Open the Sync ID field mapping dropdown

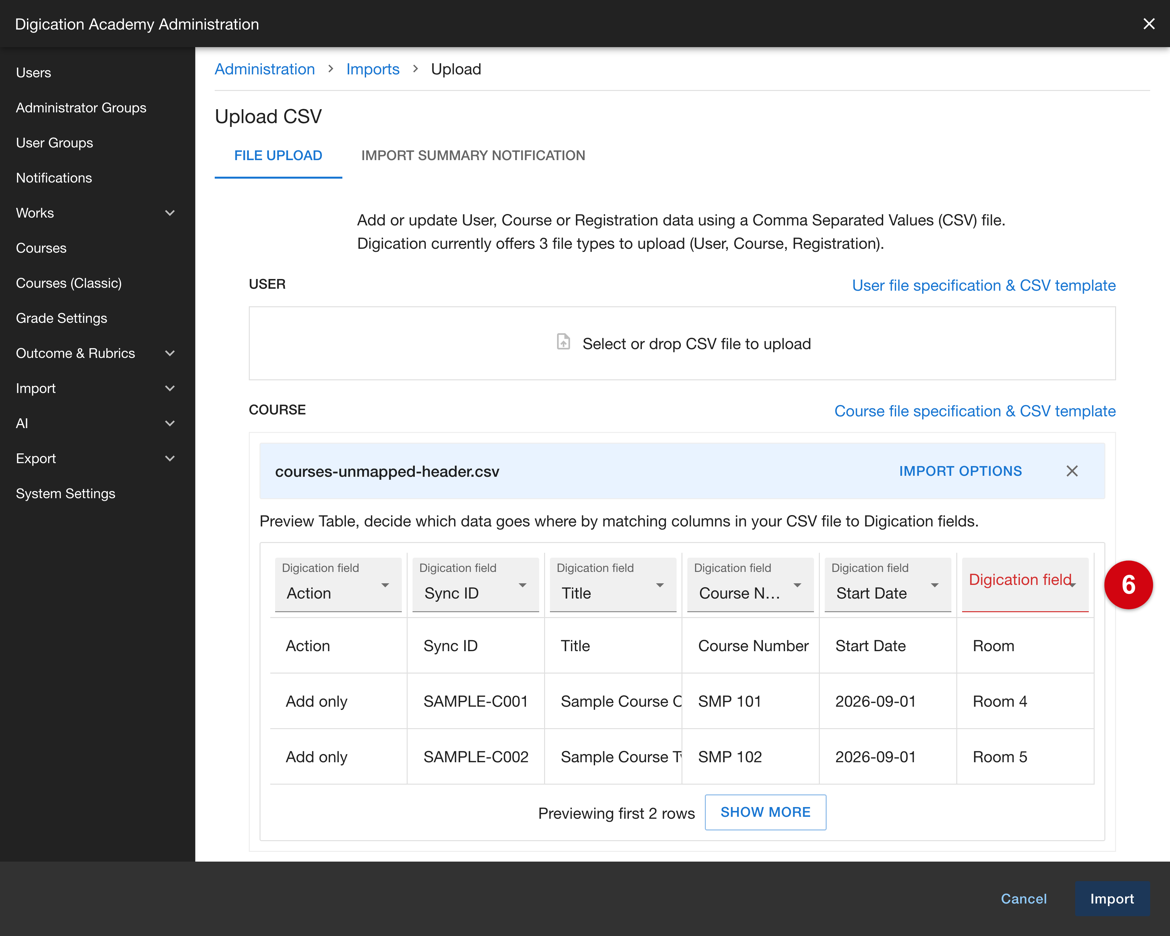(x=475, y=584)
